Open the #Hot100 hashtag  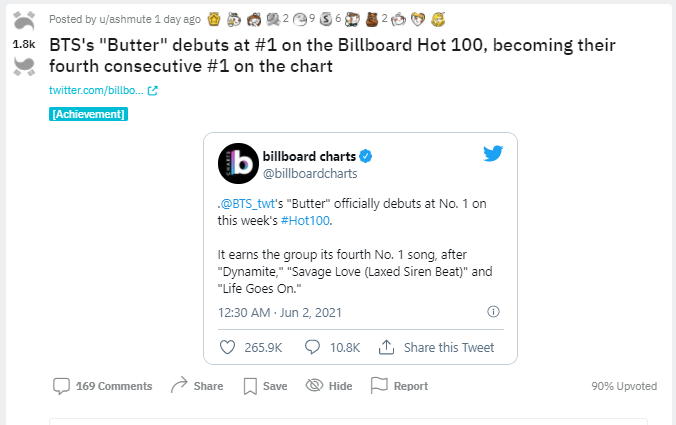pos(305,221)
